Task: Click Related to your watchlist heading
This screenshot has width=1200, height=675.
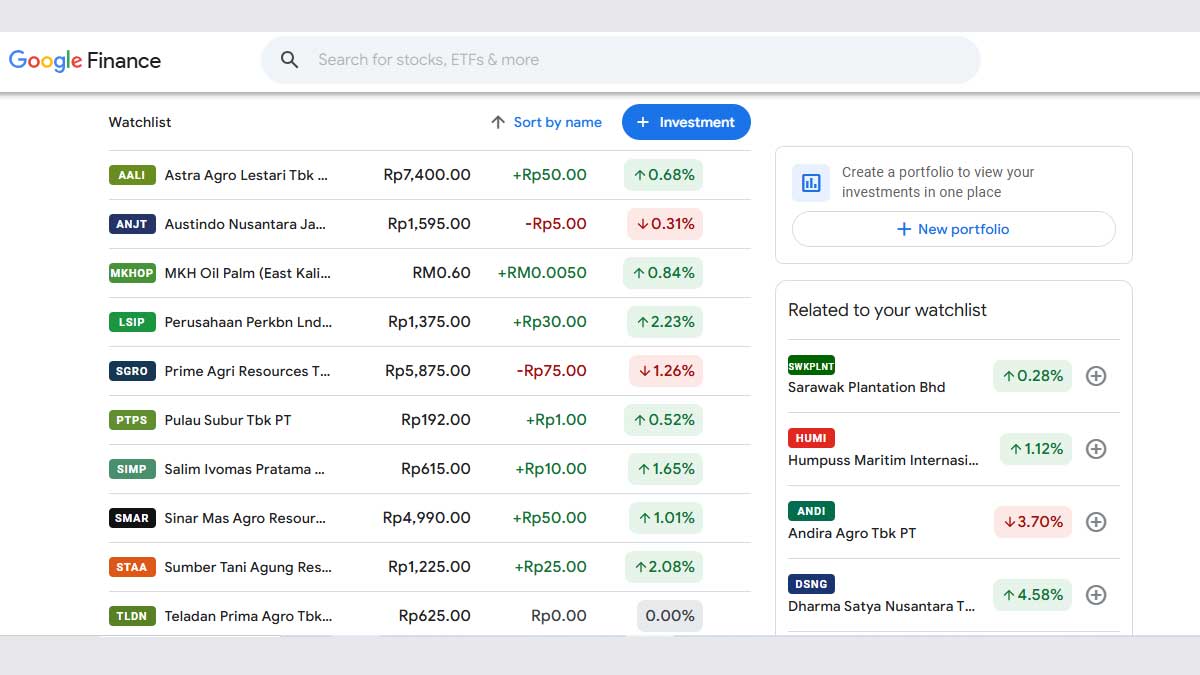Action: pyautogui.click(x=887, y=310)
